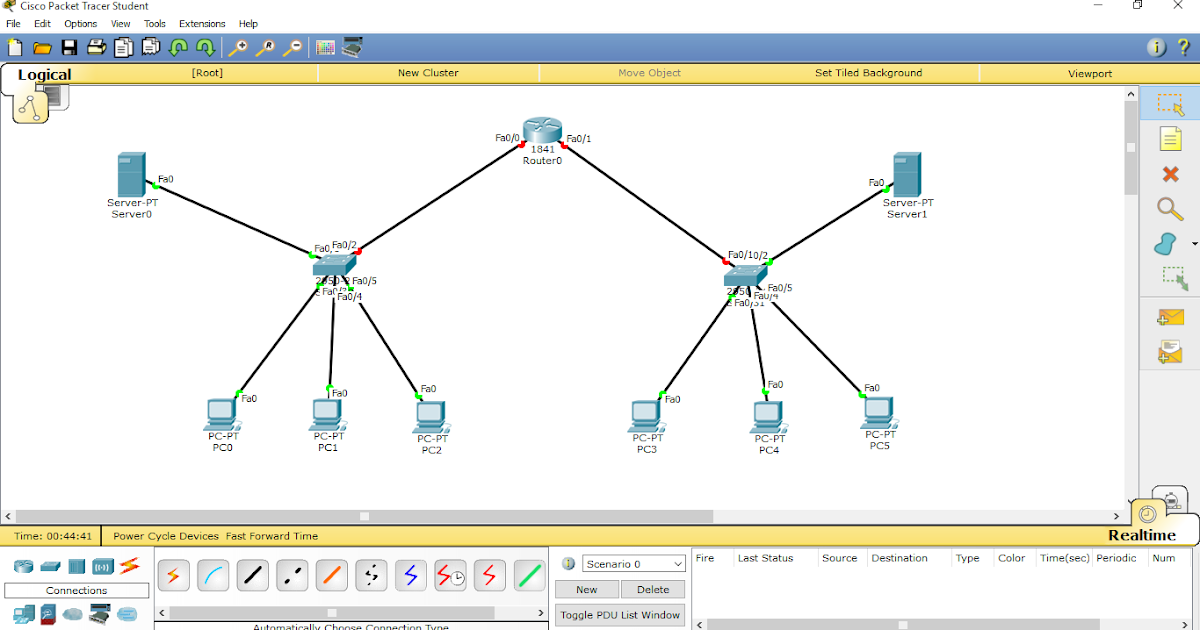Viewport: 1200px width, 630px height.
Task: Click the Undo green arrow icon
Action: click(x=178, y=47)
